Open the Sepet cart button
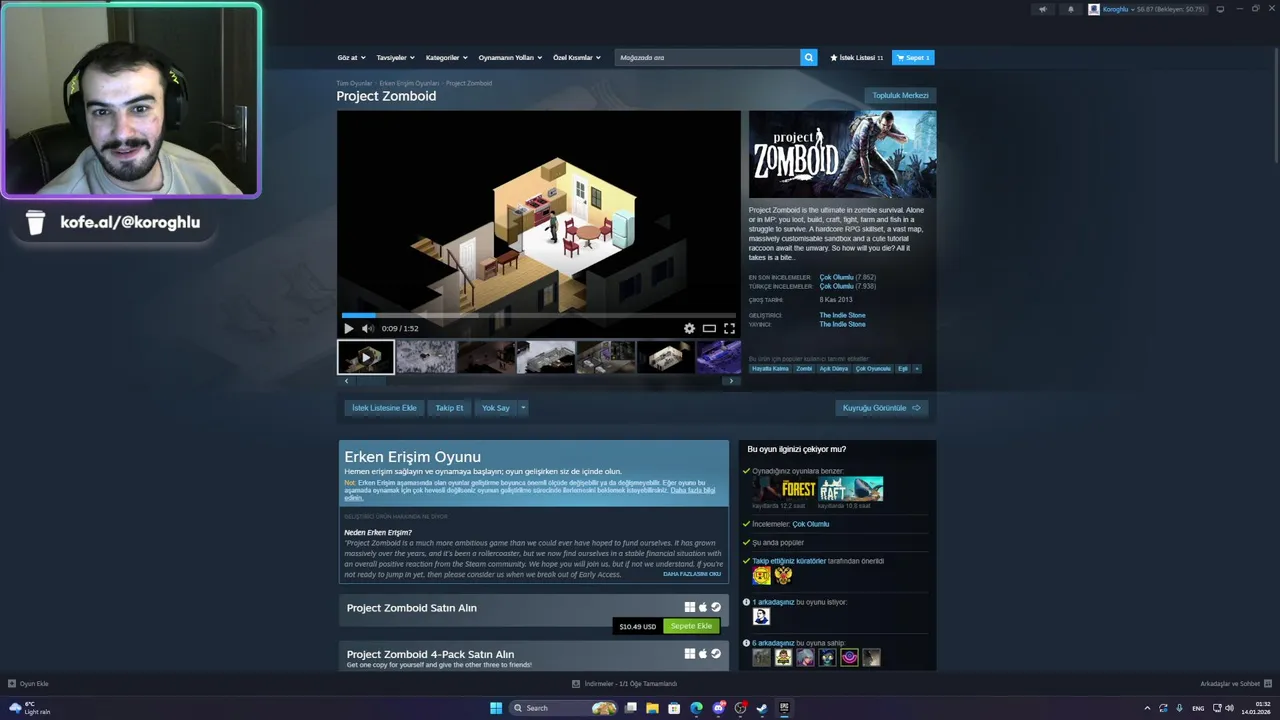Viewport: 1280px width, 720px height. pos(913,58)
